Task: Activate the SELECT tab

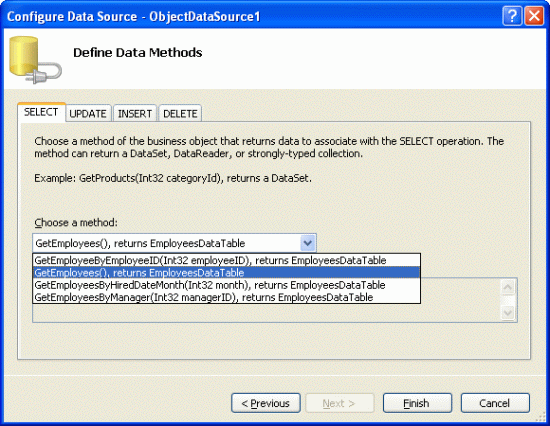Action: pyautogui.click(x=41, y=112)
